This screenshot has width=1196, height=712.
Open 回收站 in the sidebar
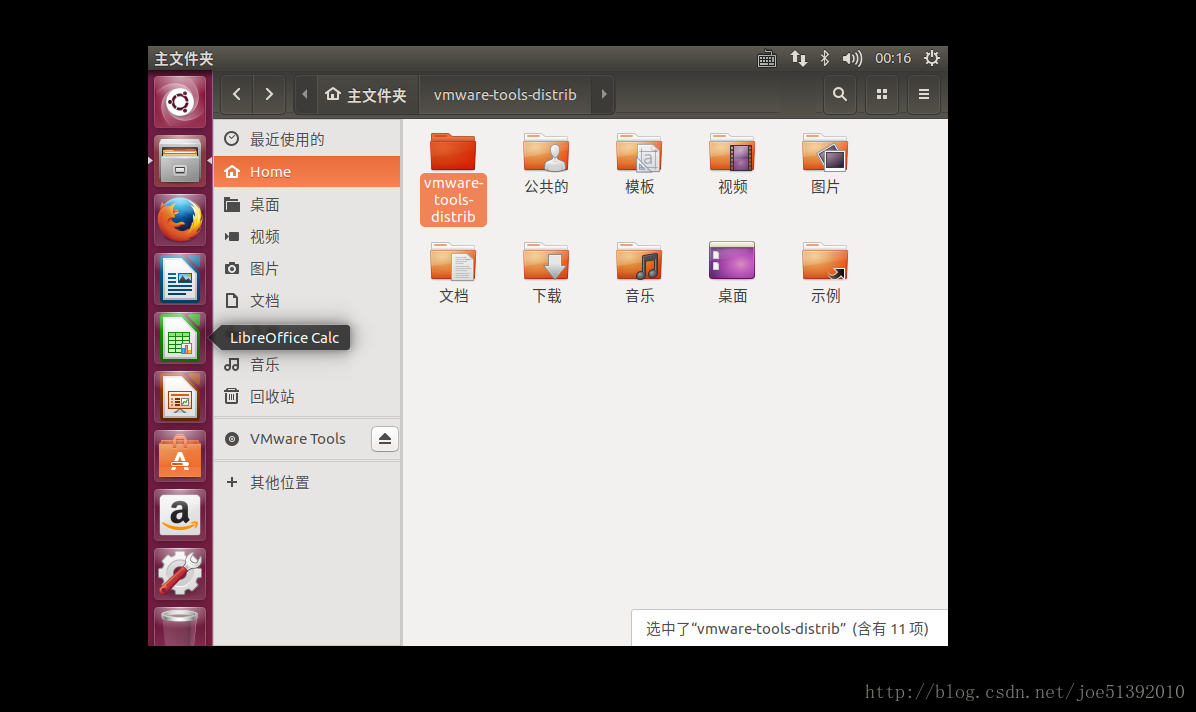tap(307, 397)
